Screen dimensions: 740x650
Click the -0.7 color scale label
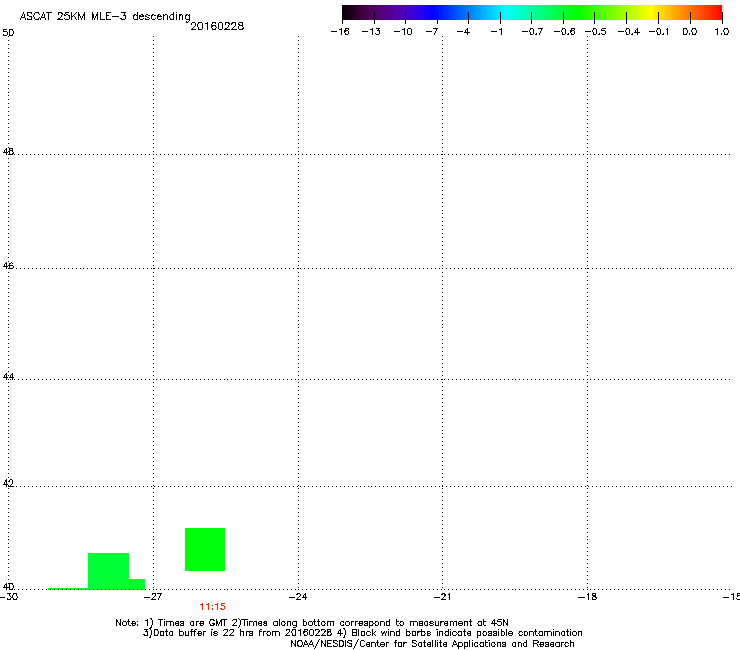(532, 32)
